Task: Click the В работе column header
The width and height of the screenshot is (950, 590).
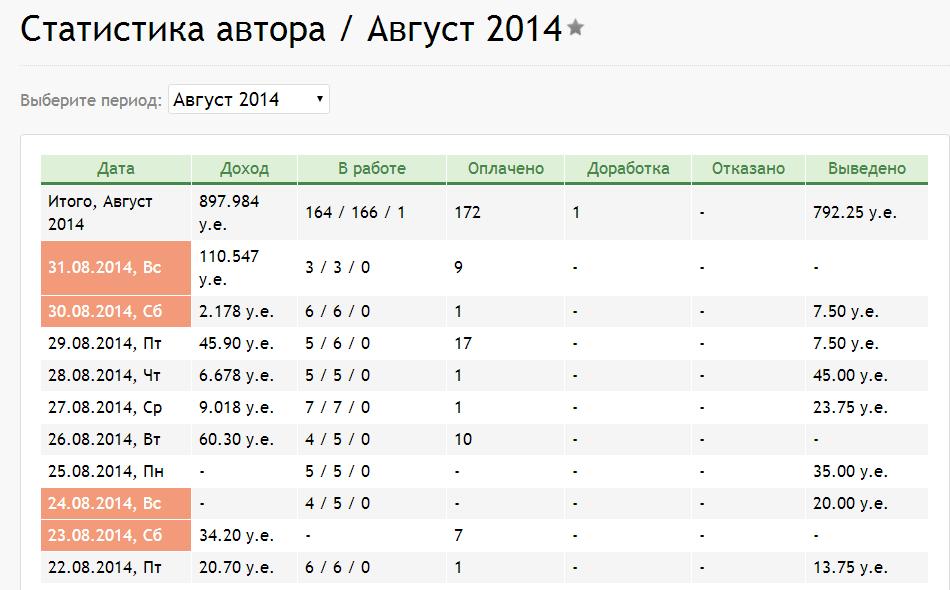Action: point(371,169)
